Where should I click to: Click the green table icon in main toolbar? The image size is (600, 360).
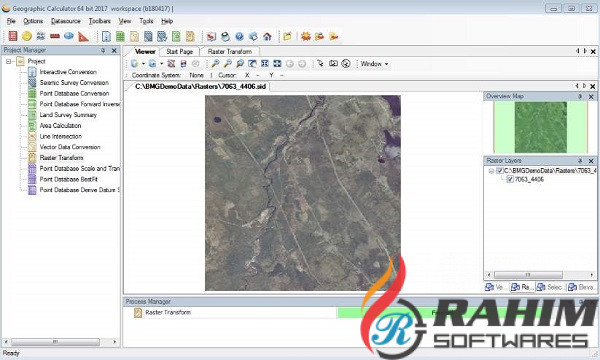(x=120, y=36)
